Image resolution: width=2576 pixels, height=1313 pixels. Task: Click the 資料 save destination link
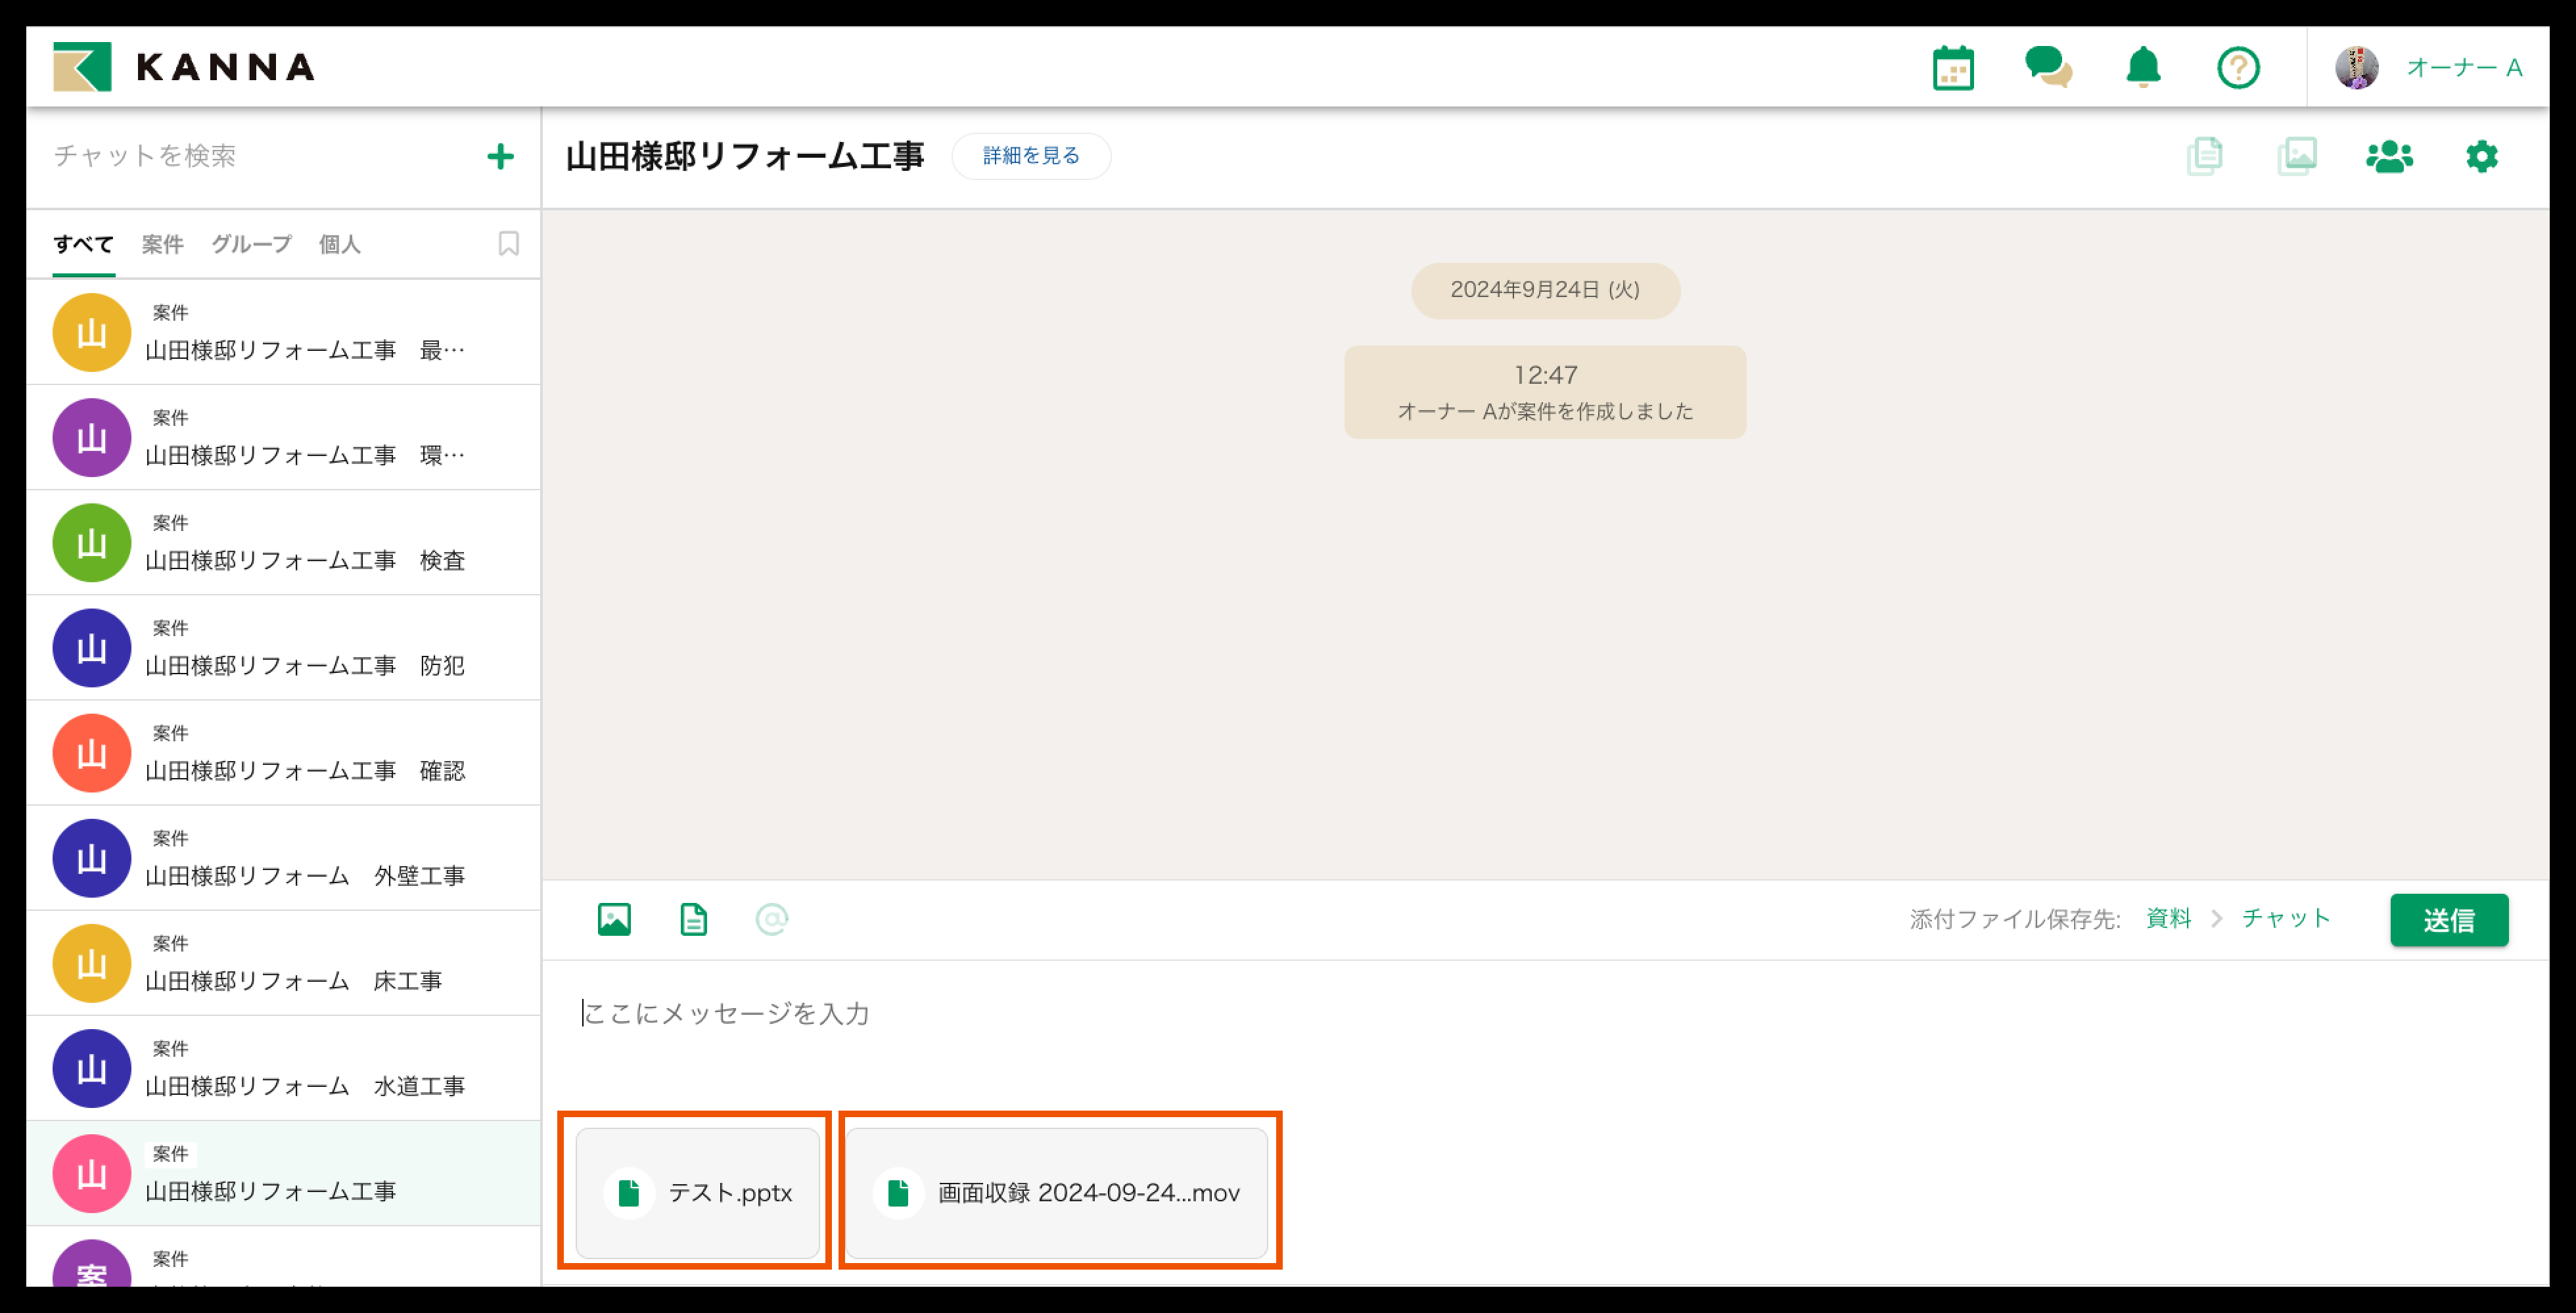pyautogui.click(x=2168, y=918)
